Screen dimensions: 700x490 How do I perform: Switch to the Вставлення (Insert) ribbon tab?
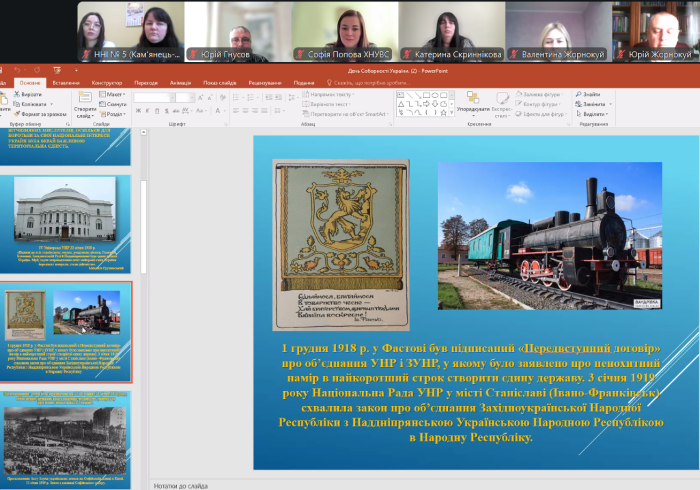point(65,83)
